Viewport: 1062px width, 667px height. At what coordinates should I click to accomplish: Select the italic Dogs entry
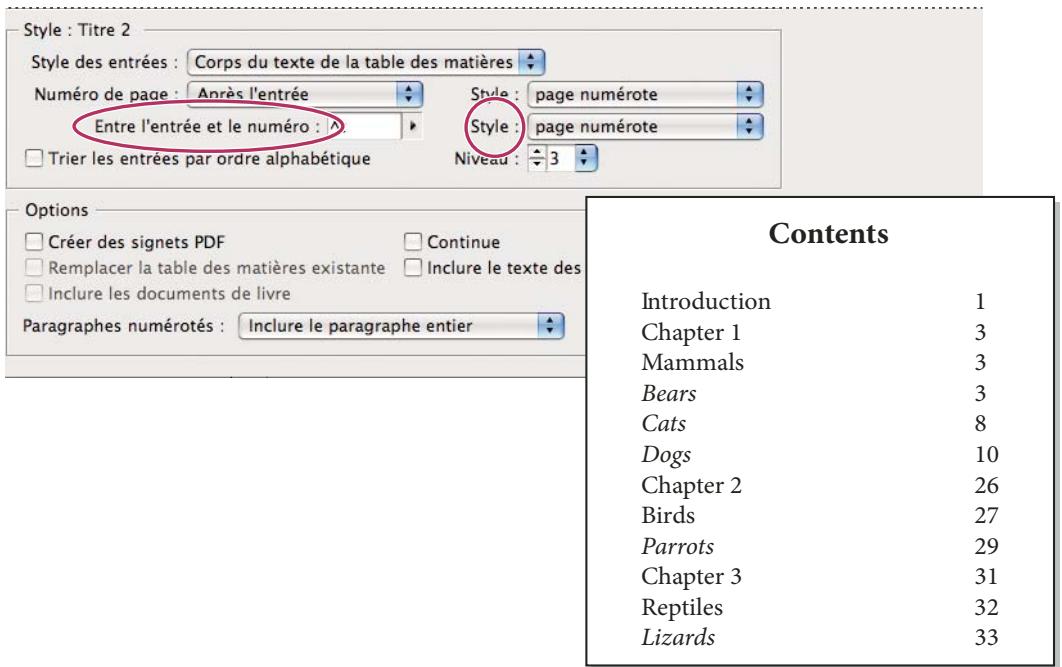coord(666,455)
